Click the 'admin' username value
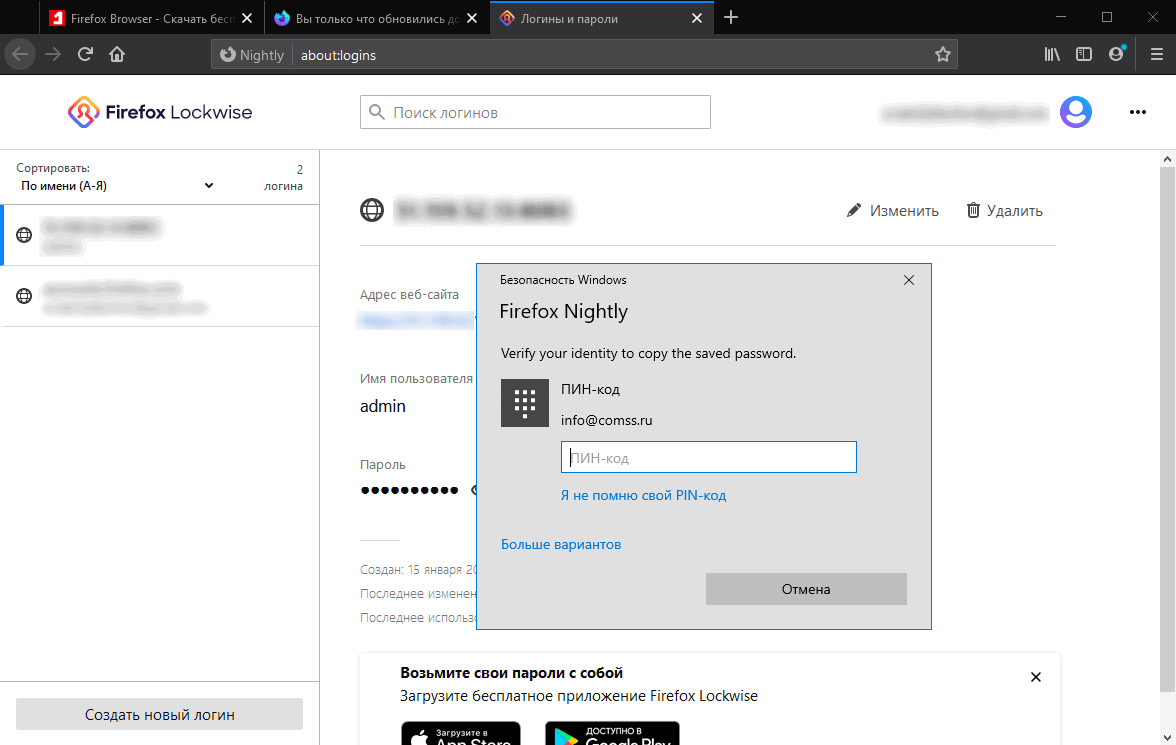Image resolution: width=1176 pixels, height=745 pixels. [382, 406]
